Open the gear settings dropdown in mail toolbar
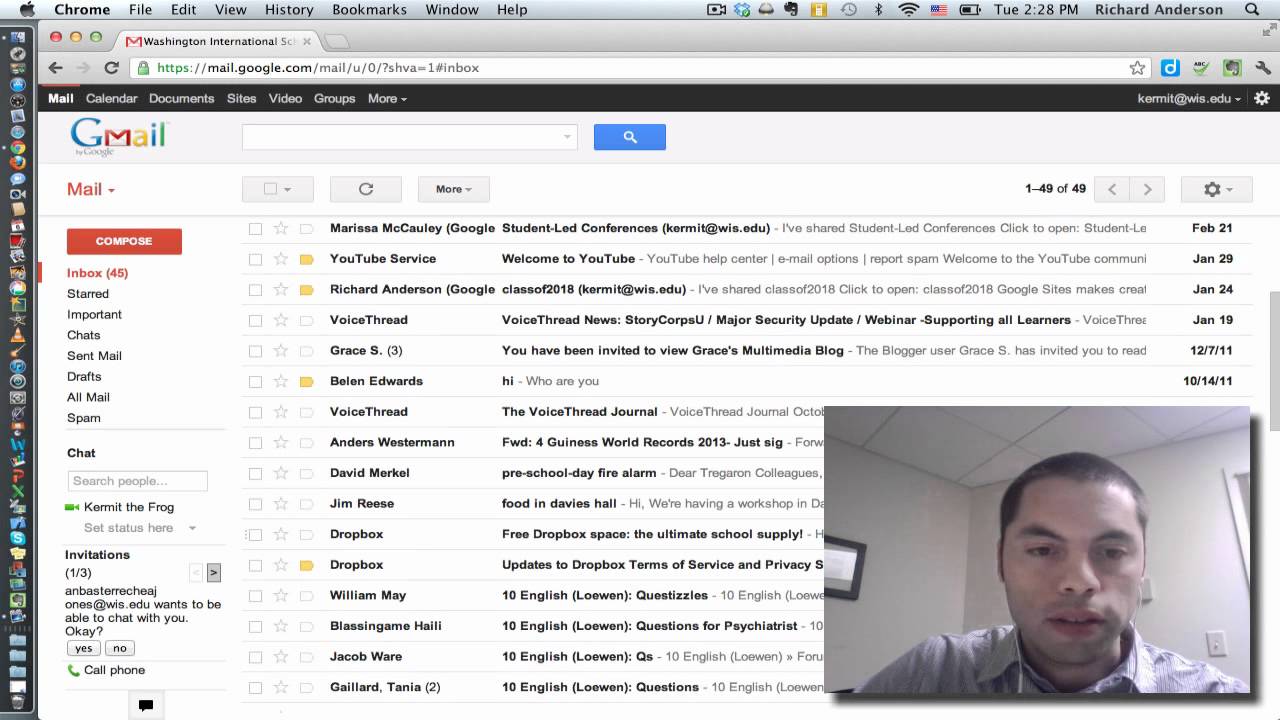 (x=1217, y=189)
